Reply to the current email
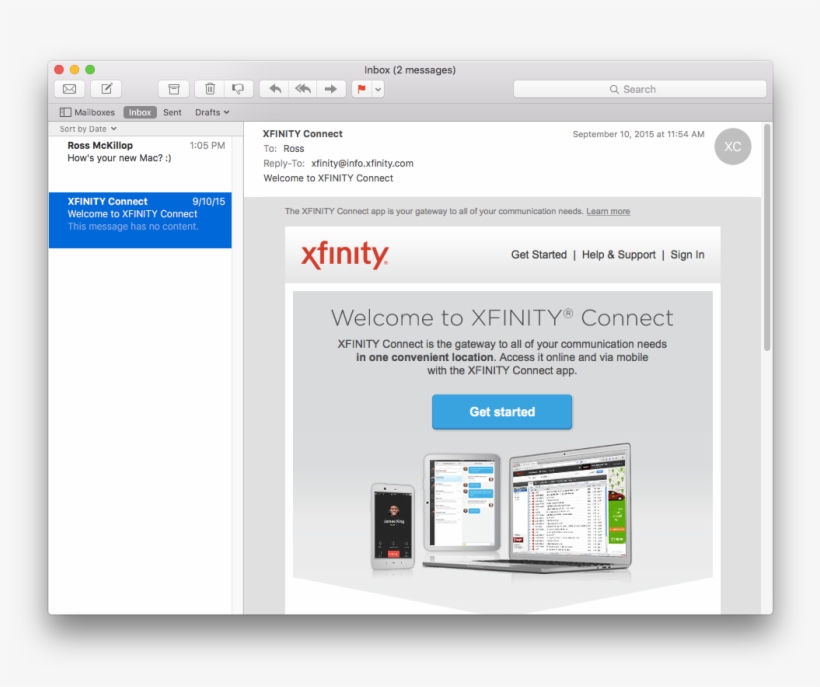Screen dimensions: 820x687 [x=275, y=89]
